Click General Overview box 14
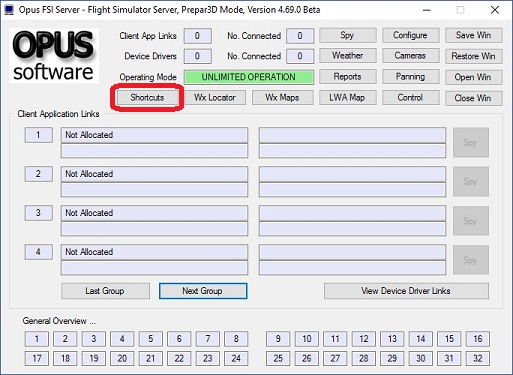This screenshot has width=513, height=375. coord(421,339)
